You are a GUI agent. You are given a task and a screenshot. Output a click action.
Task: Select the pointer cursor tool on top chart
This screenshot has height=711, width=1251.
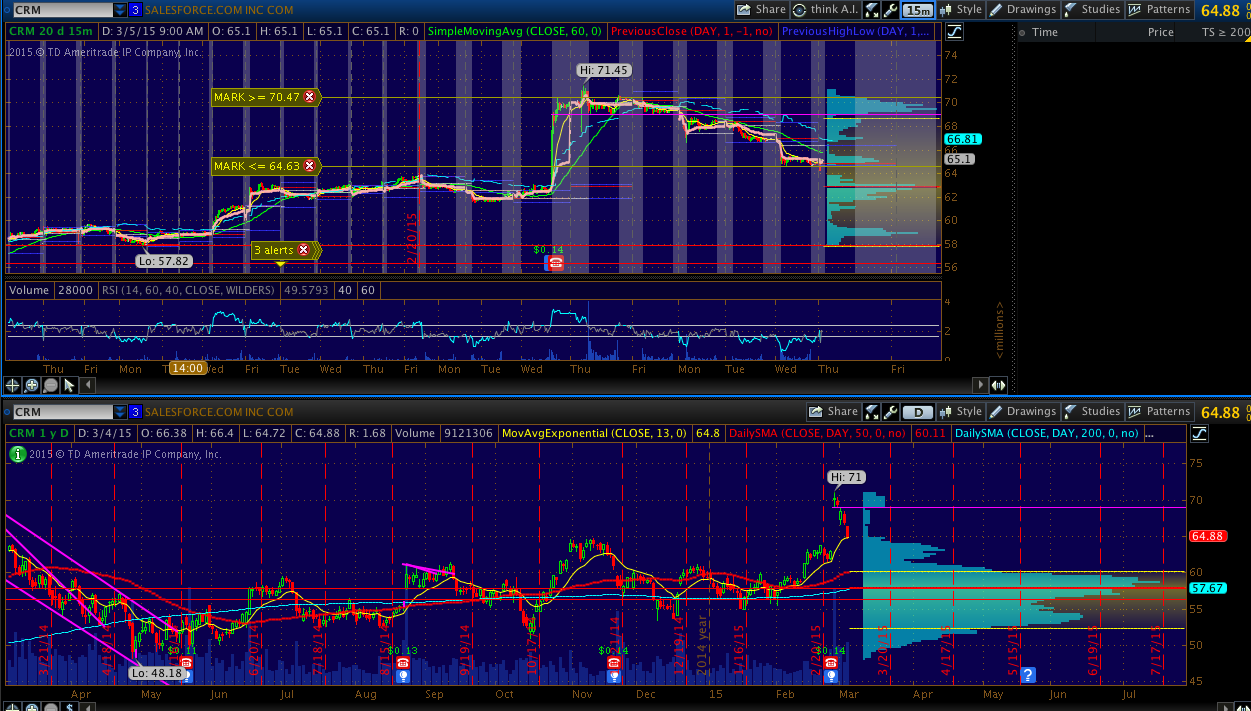click(69, 385)
